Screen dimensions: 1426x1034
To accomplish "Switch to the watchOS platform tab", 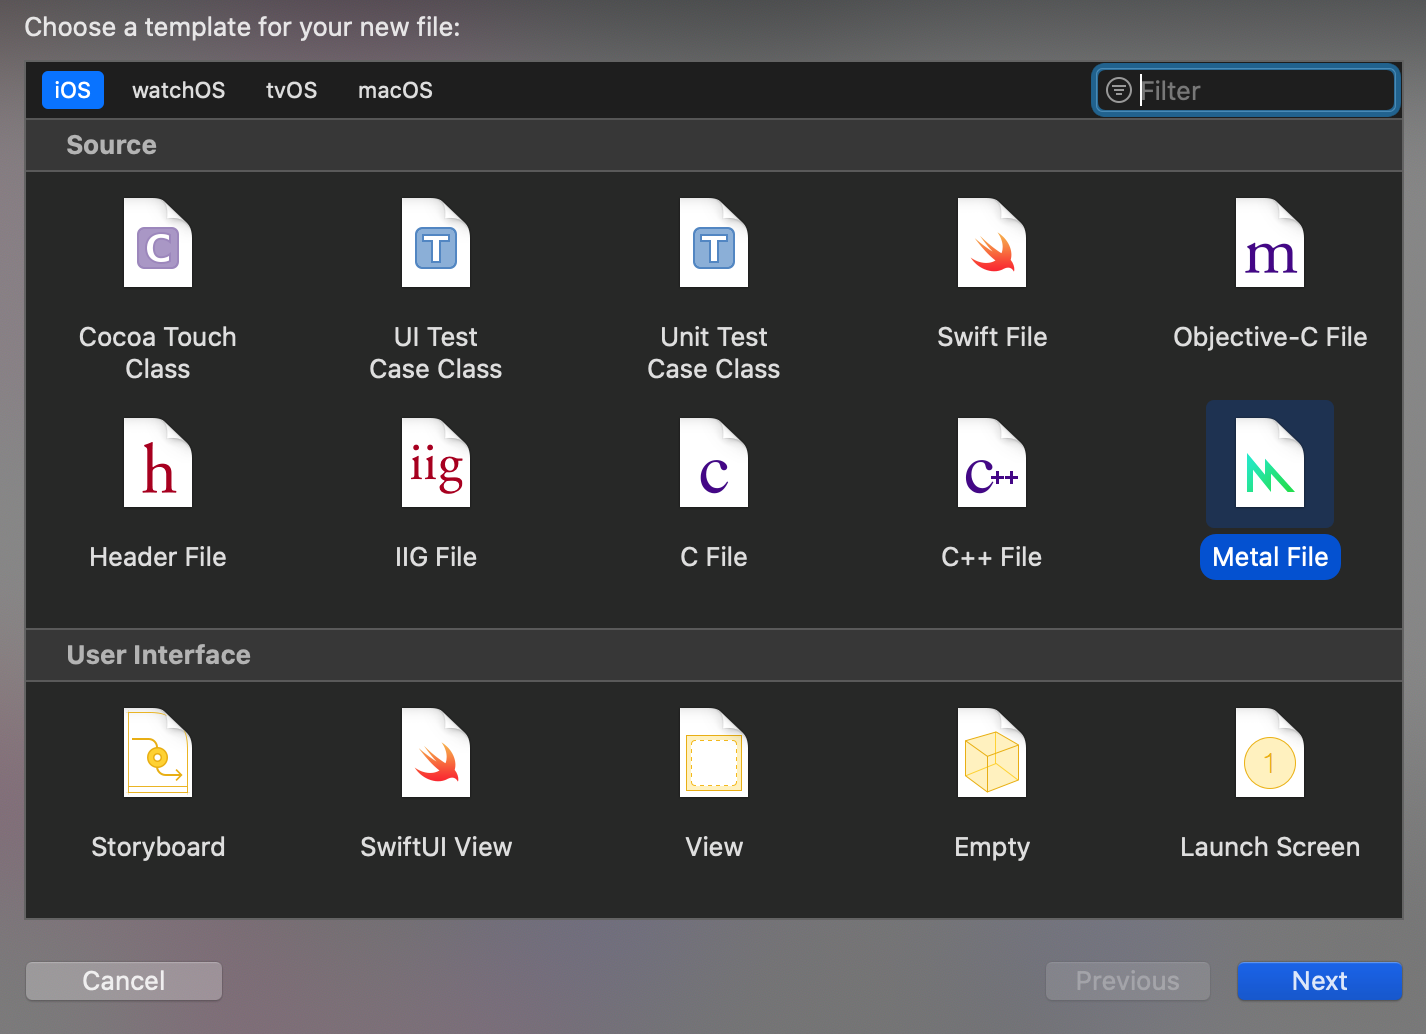I will (x=179, y=90).
